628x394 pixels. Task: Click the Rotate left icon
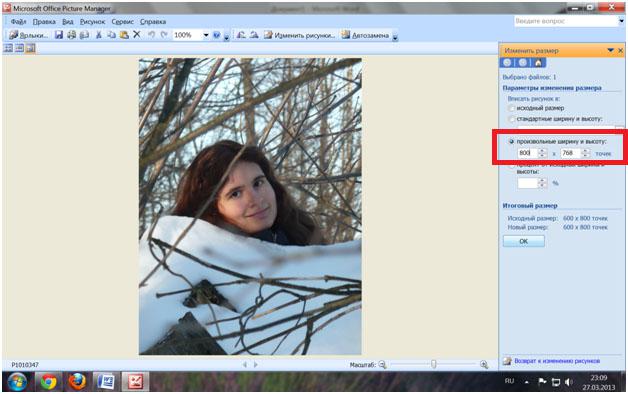point(241,35)
